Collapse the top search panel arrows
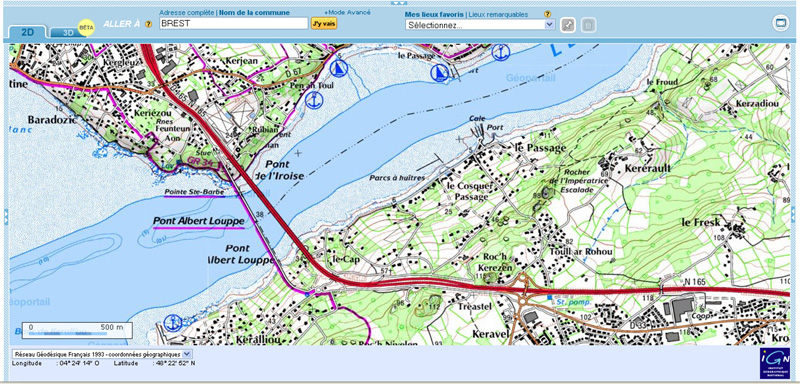The image size is (800, 384). pos(399,3)
